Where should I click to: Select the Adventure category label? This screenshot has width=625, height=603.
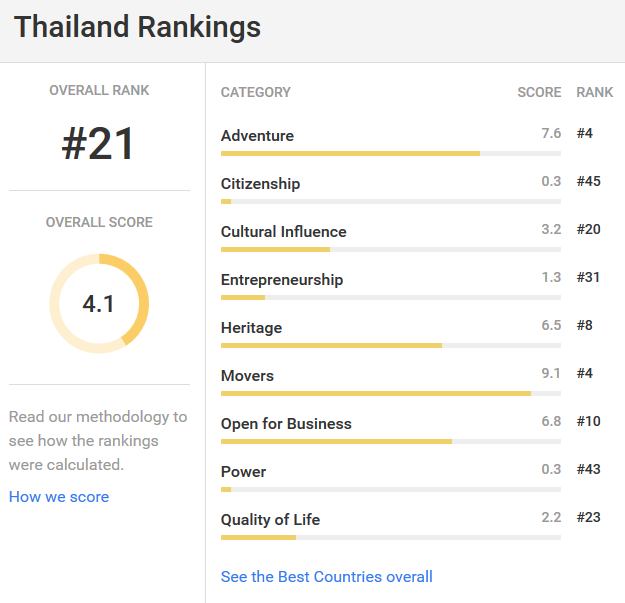(257, 136)
